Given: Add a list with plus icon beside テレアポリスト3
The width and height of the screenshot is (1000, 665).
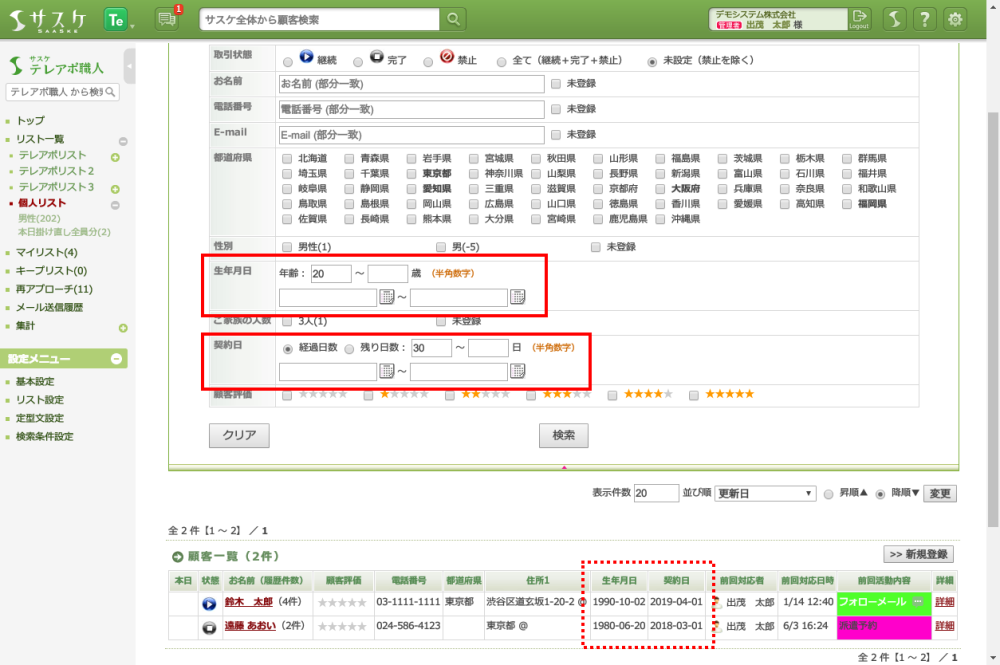Looking at the screenshot, I should pyautogui.click(x=115, y=188).
